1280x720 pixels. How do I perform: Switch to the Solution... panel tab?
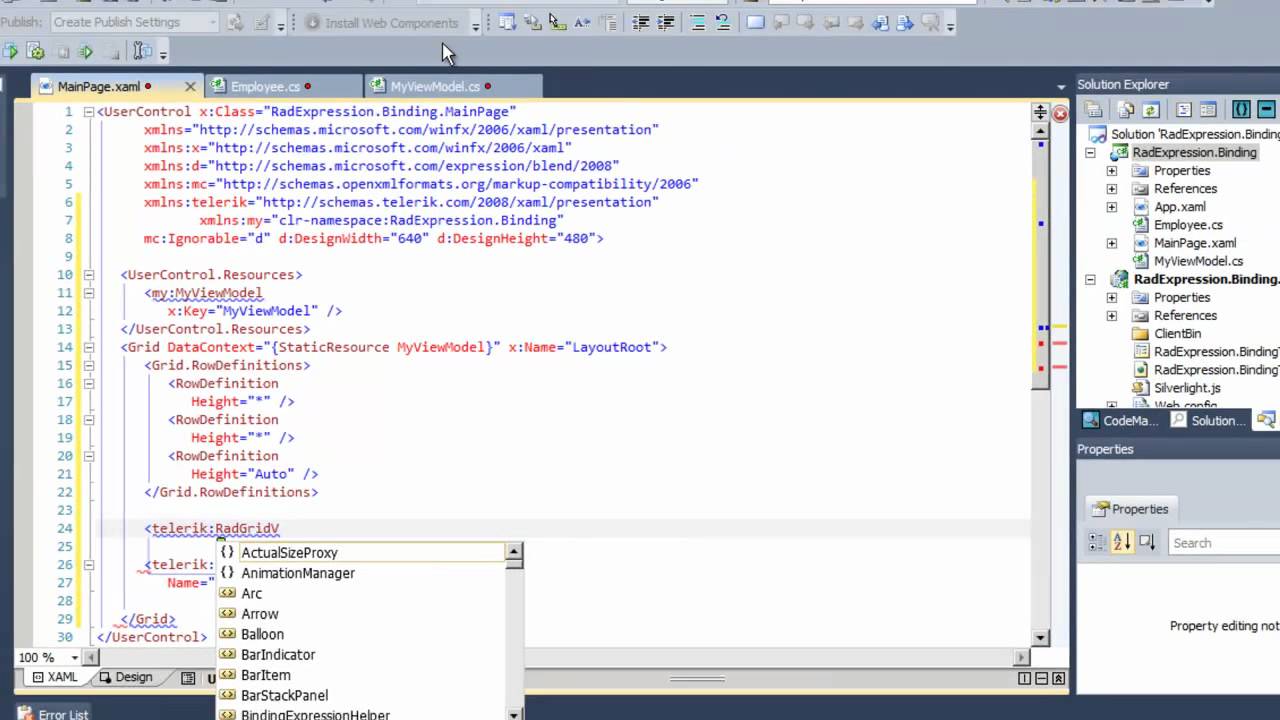(1209, 421)
